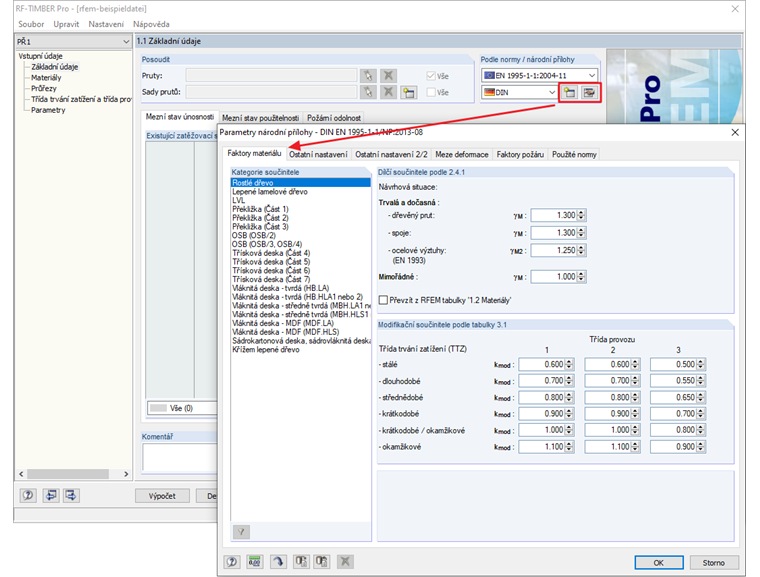Click units and decimal places icon in dialog
760x577 pixels.
[x=254, y=562]
